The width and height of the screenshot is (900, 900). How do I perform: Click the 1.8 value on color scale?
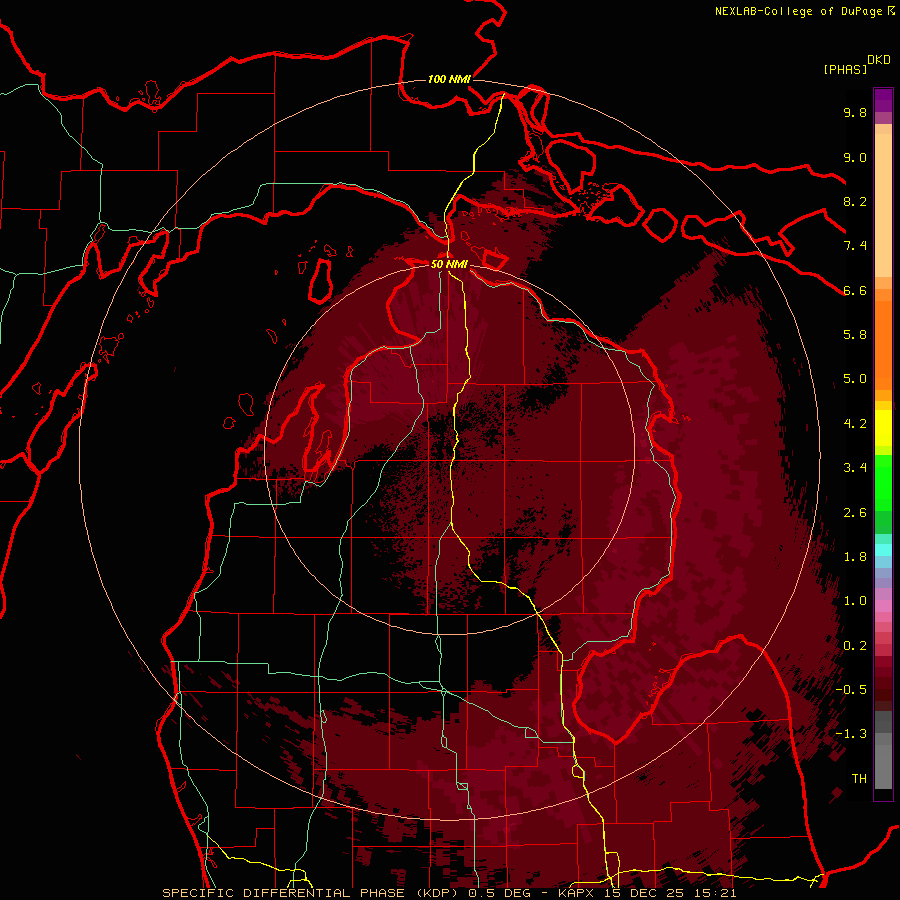coord(855,557)
